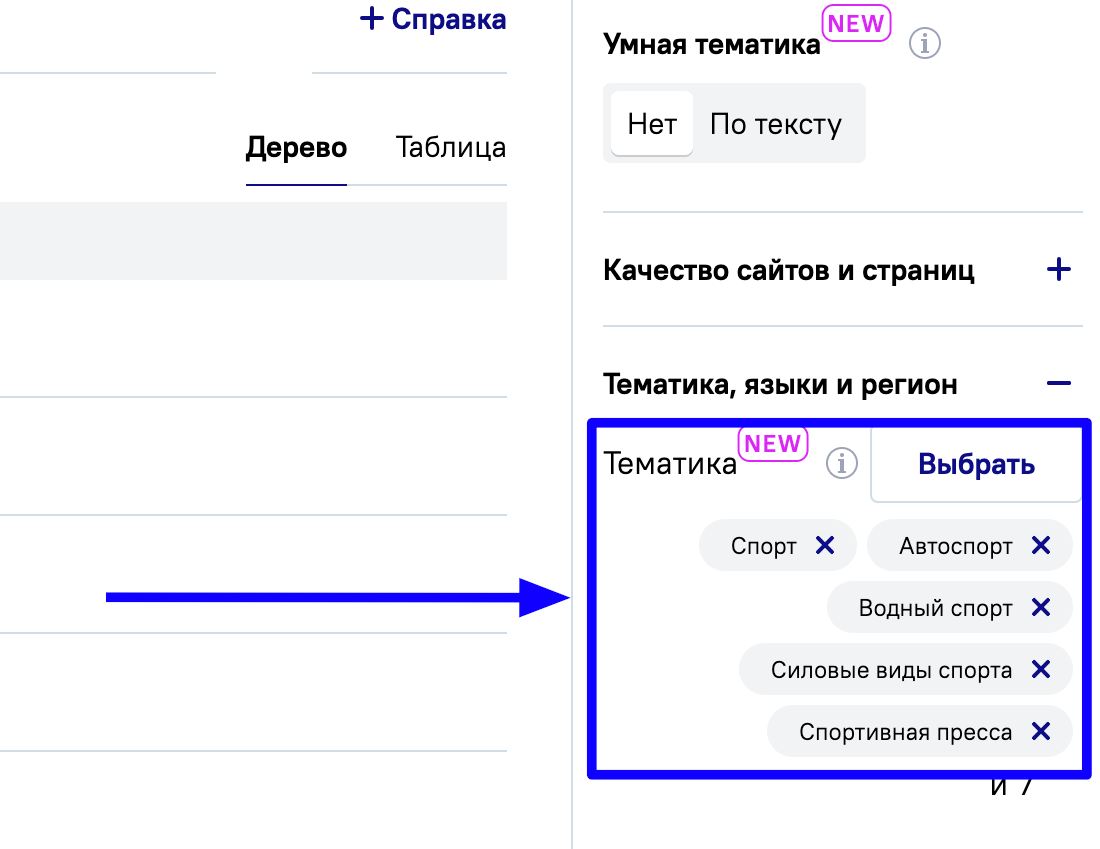Switch smart topics to По тексту
The width and height of the screenshot is (1100, 849).
(776, 124)
